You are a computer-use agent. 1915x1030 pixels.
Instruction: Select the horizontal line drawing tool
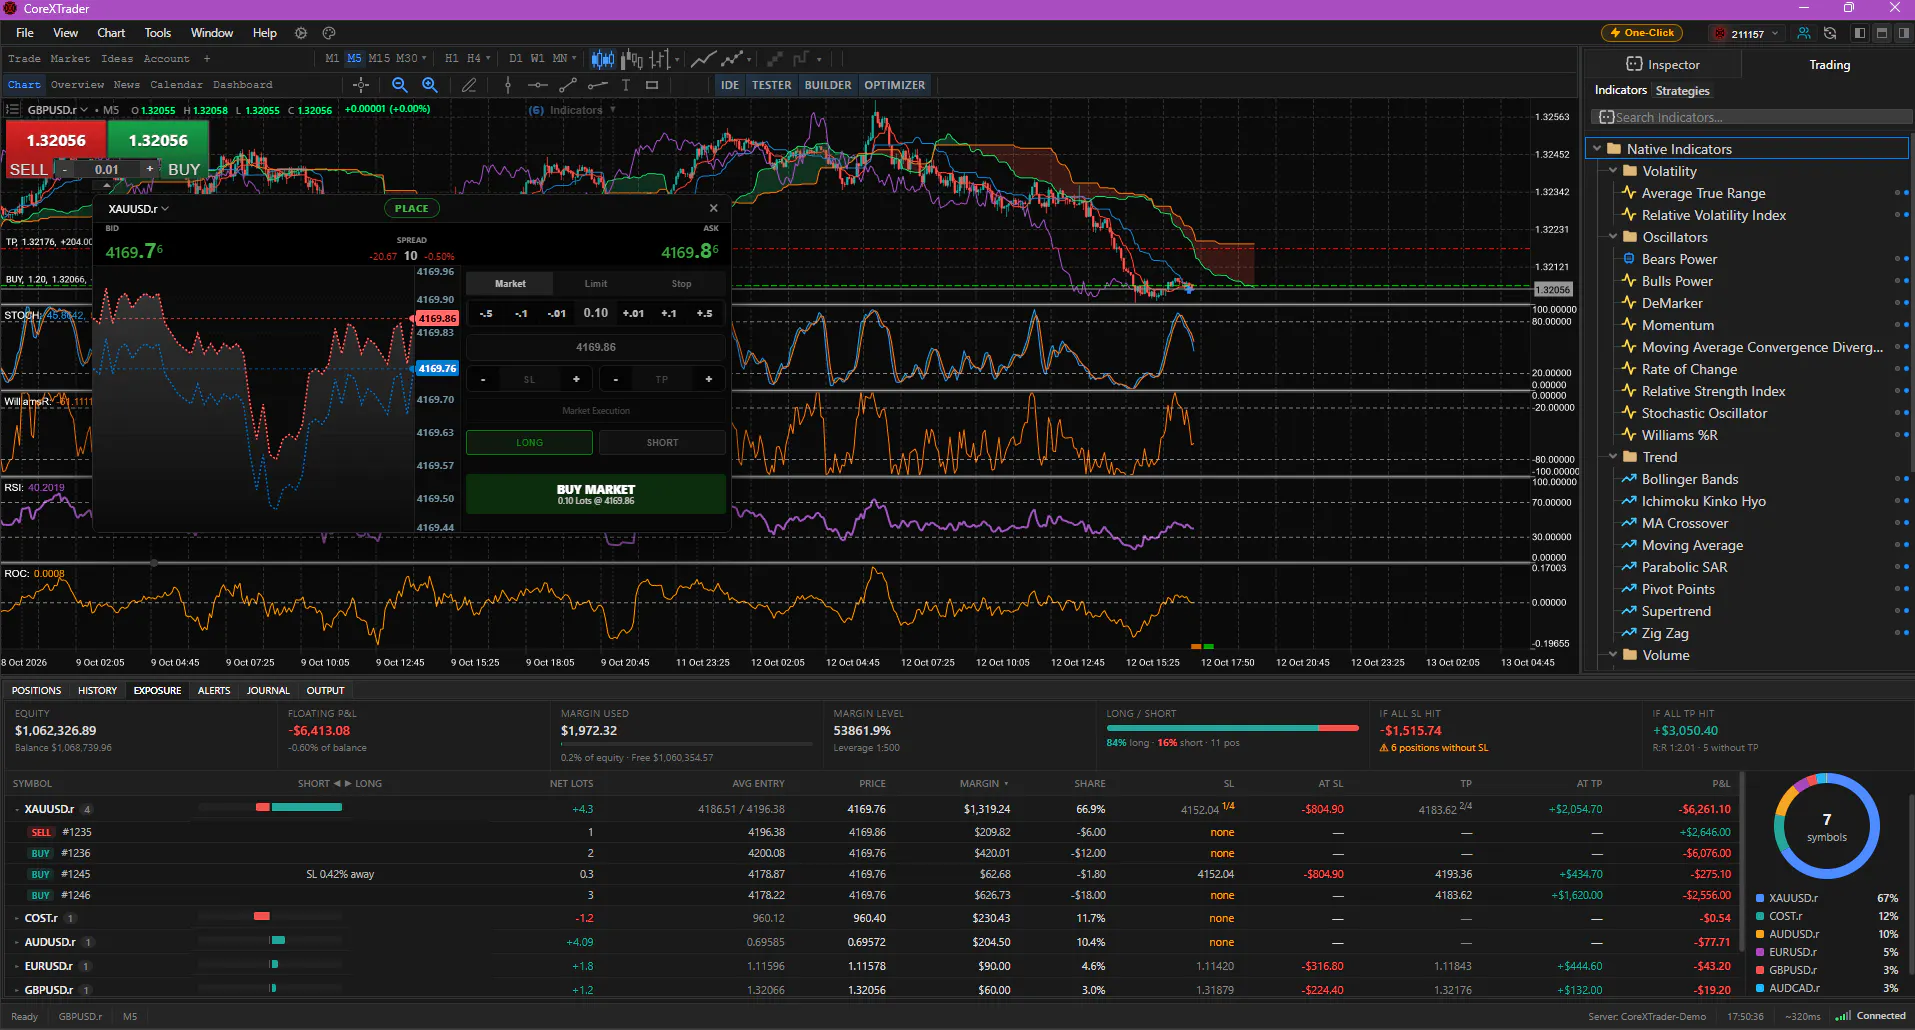(x=538, y=85)
